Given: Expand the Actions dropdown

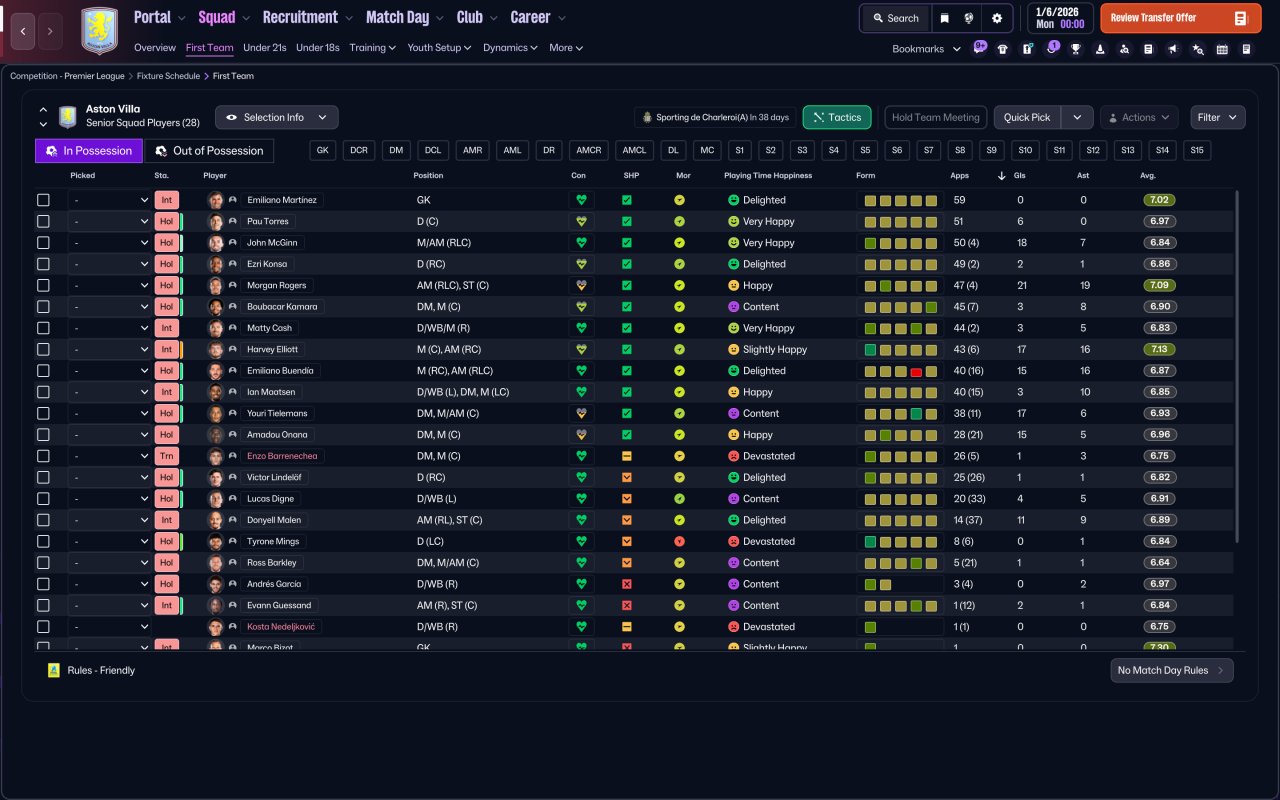Looking at the screenshot, I should click(x=1139, y=117).
